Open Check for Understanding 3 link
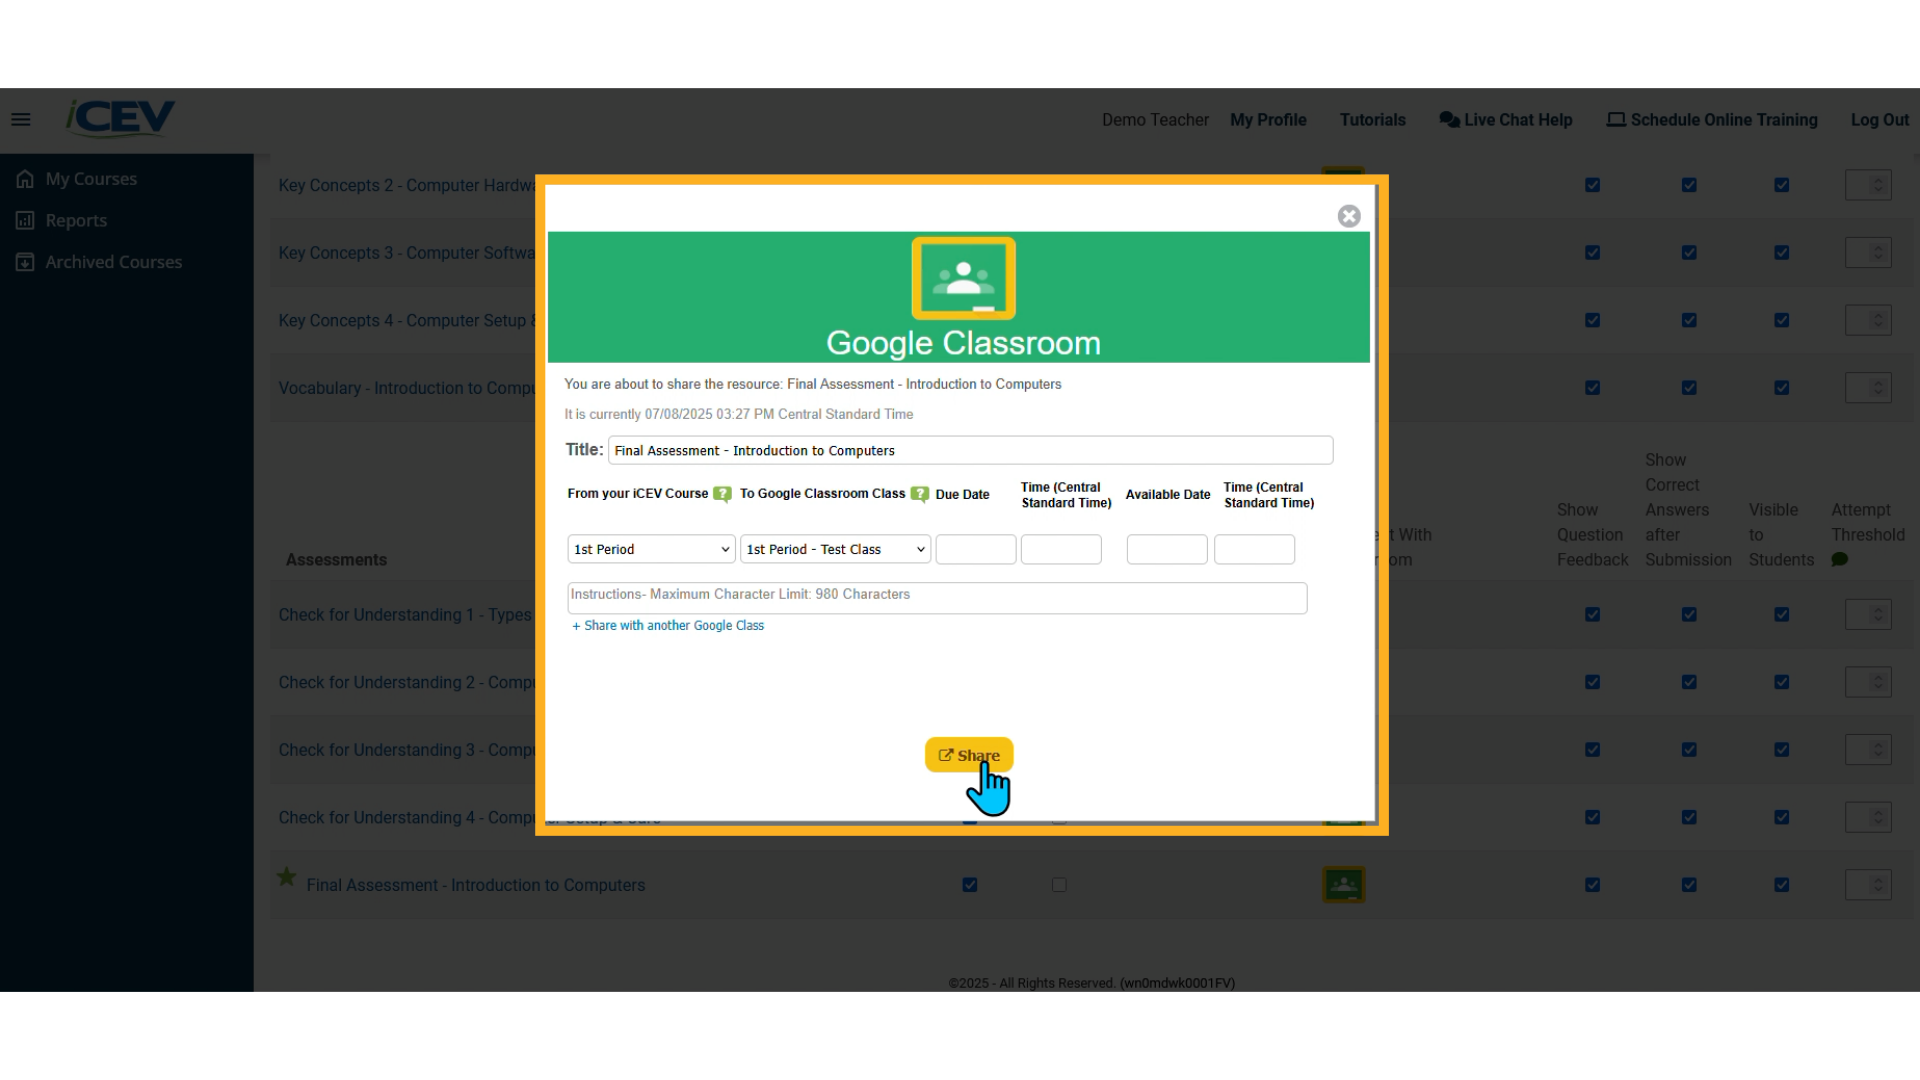The width and height of the screenshot is (1920, 1080). click(407, 750)
